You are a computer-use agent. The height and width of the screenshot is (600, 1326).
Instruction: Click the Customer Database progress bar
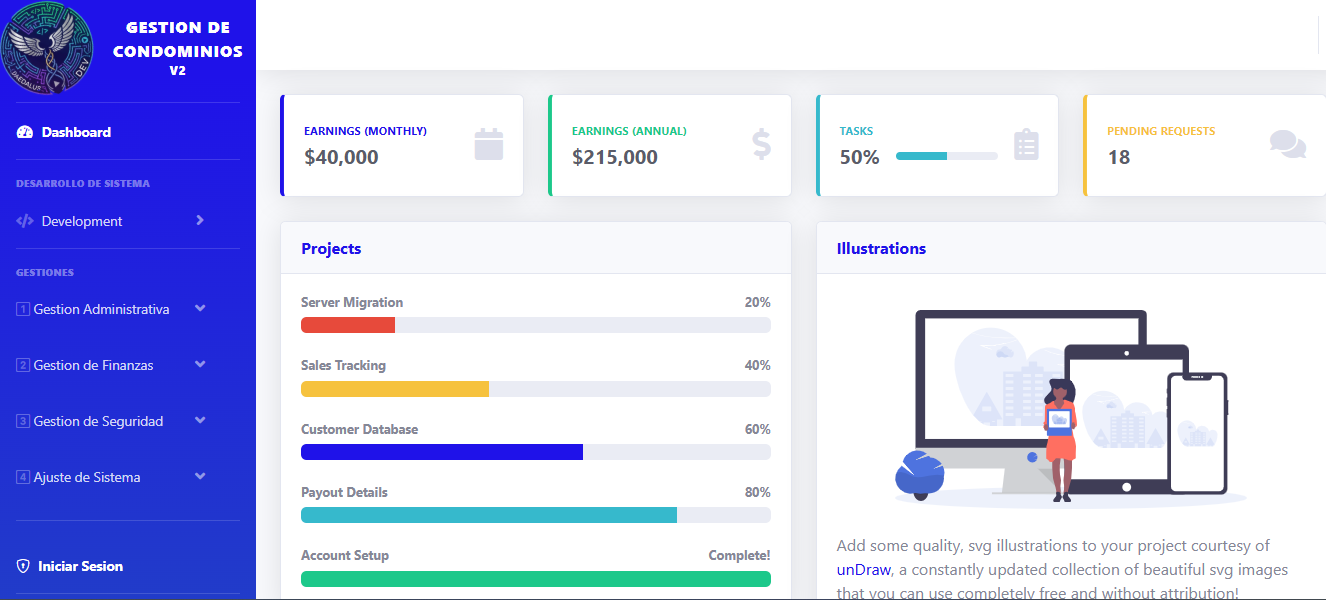(535, 452)
